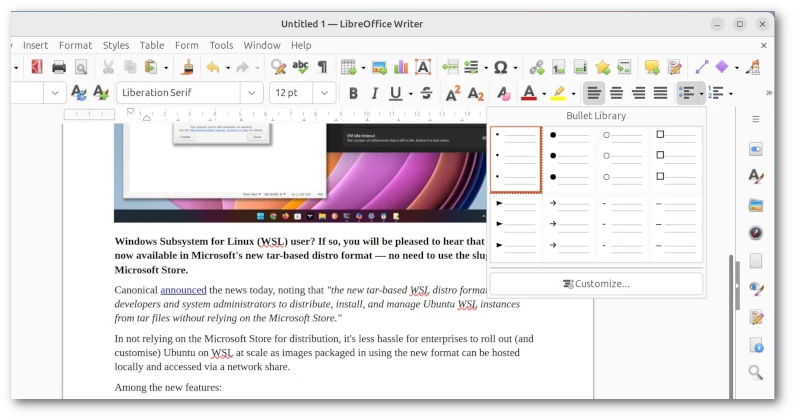Open font name dropdown arrow
The width and height of the screenshot is (794, 418).
pos(251,93)
